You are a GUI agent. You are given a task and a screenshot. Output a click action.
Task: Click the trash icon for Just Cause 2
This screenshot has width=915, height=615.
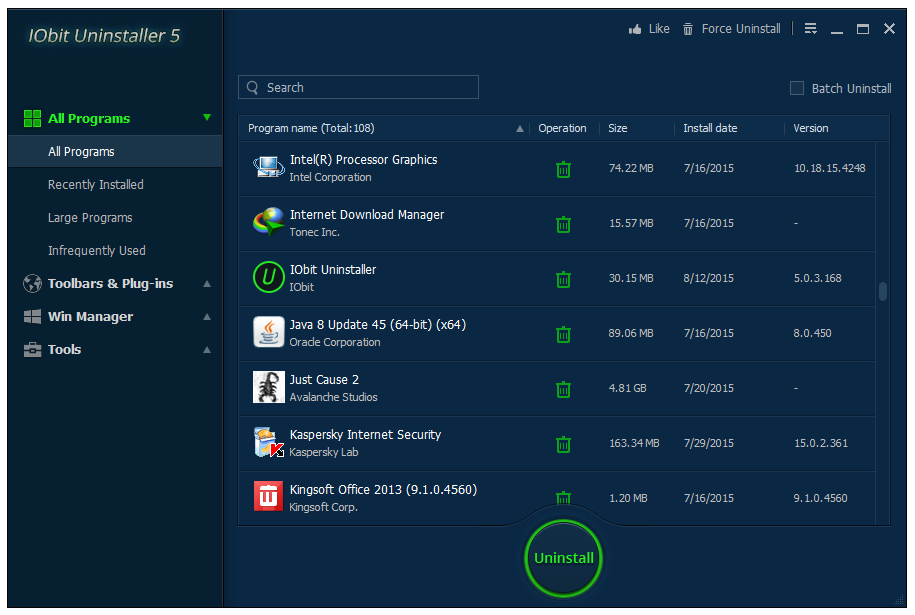563,389
